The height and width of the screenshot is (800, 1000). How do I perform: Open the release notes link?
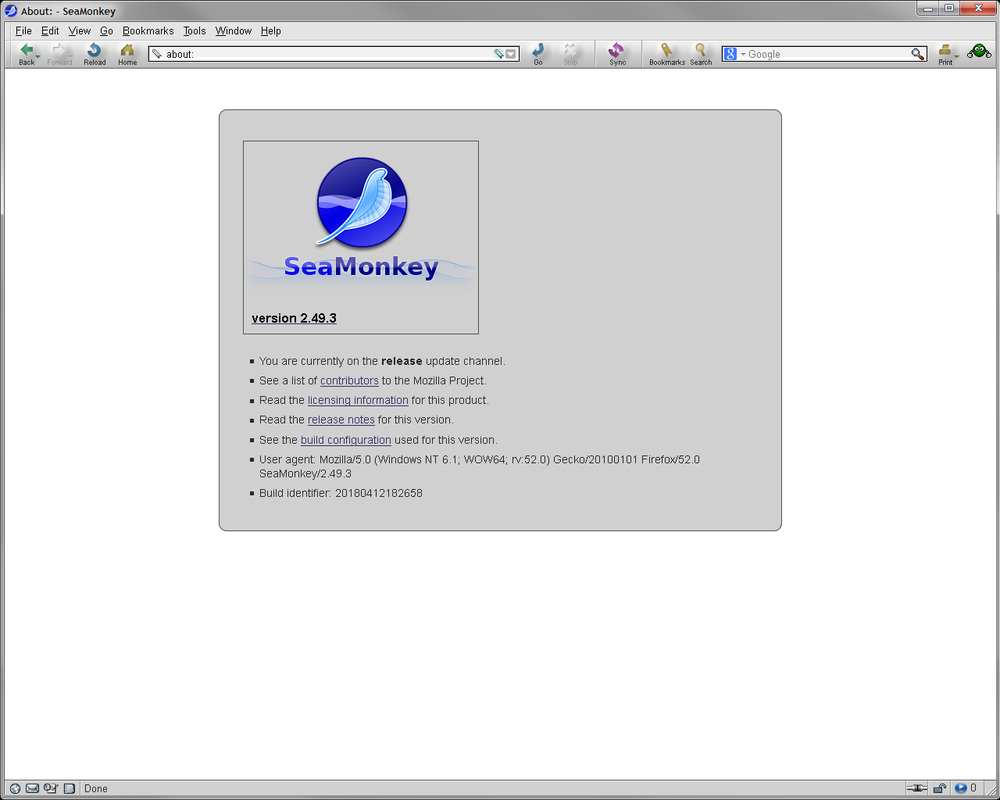click(341, 420)
